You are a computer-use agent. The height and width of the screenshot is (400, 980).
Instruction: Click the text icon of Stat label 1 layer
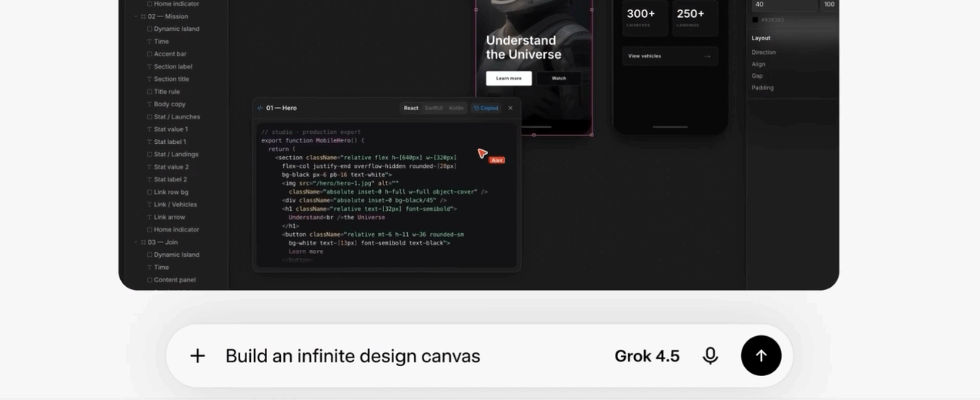coord(149,141)
